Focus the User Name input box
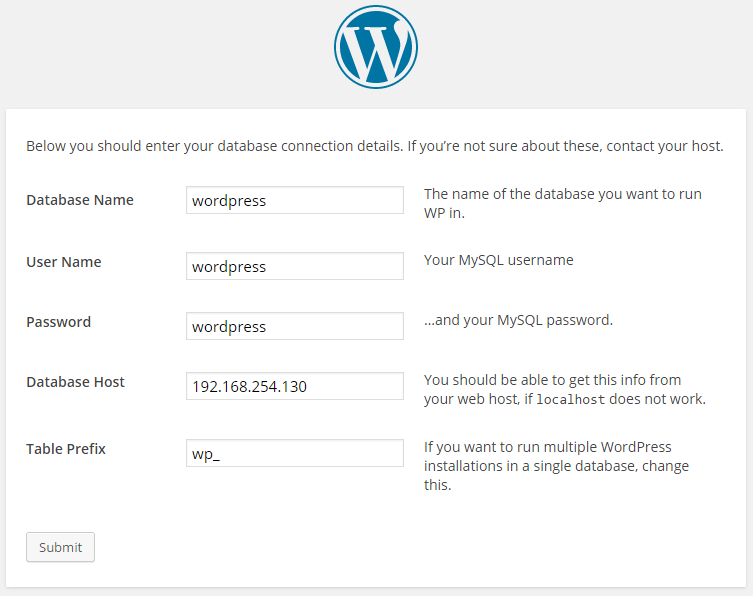 tap(295, 266)
